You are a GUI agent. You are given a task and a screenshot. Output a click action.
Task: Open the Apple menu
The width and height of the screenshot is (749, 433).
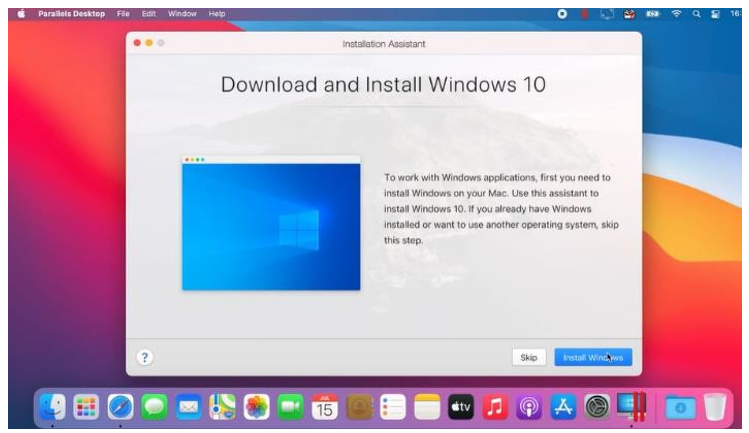coord(20,13)
